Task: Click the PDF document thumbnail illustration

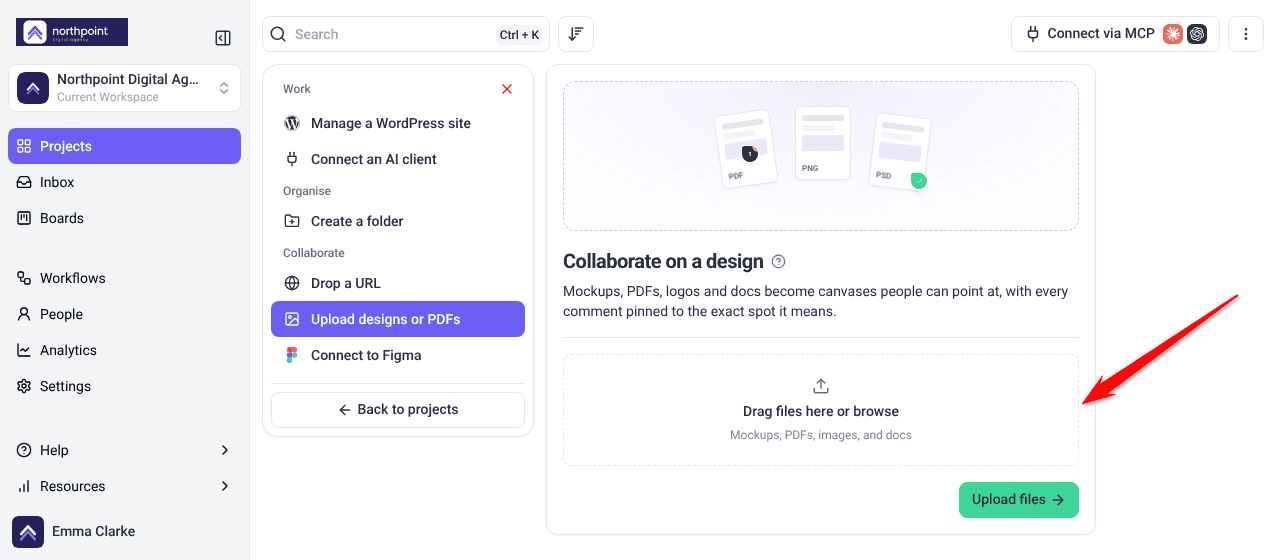Action: (746, 150)
